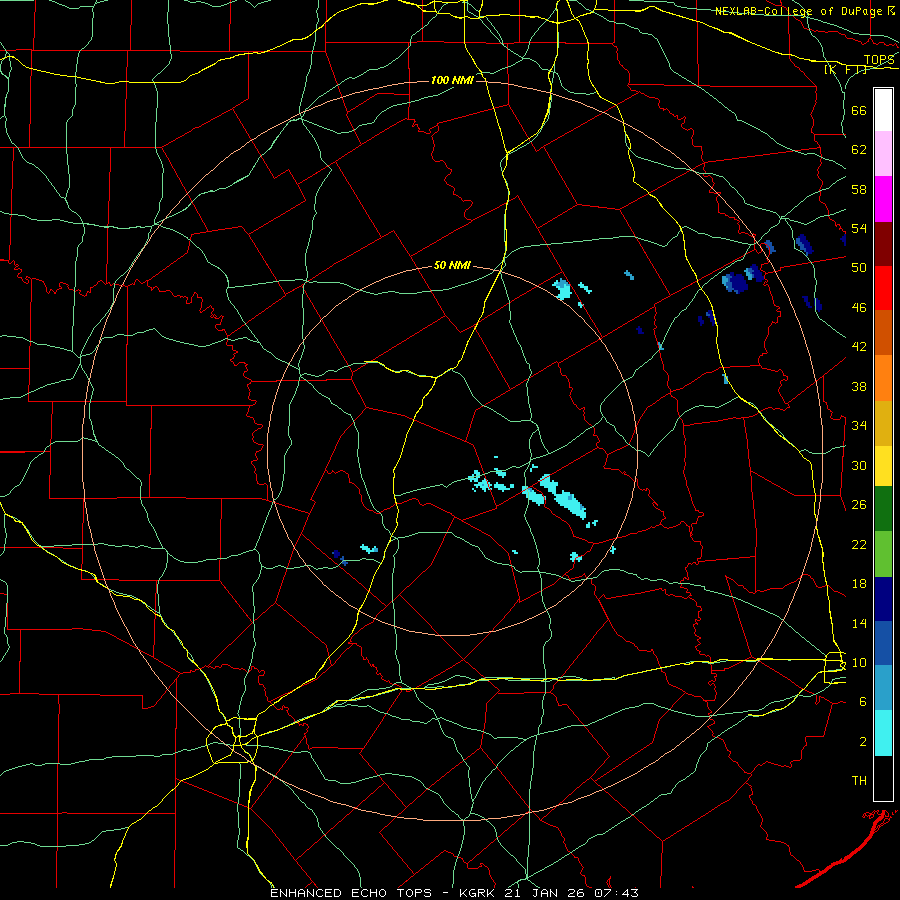The width and height of the screenshot is (900, 900).
Task: Click the 'ENHANCED ECHO TOPS' product title
Action: tap(351, 893)
